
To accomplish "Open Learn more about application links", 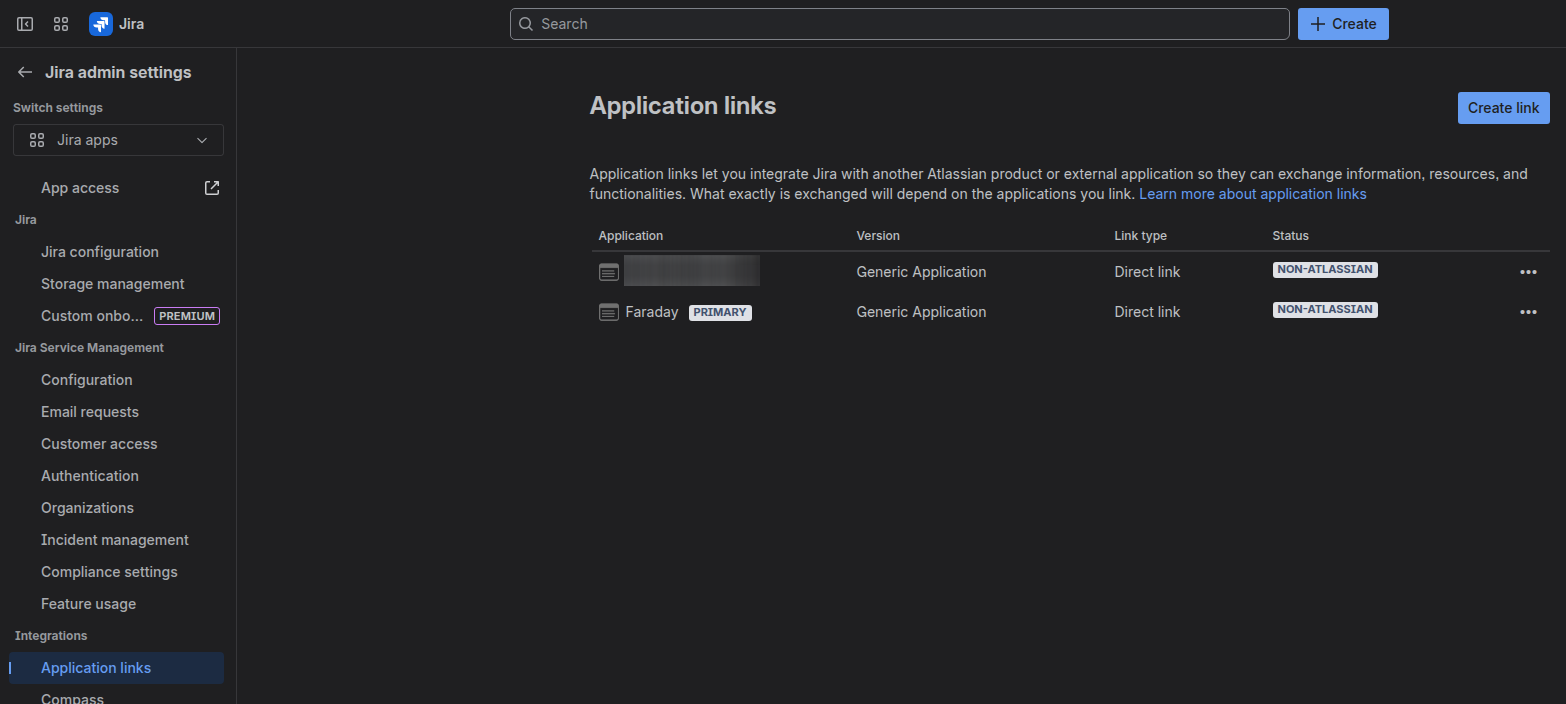I will point(1252,194).
